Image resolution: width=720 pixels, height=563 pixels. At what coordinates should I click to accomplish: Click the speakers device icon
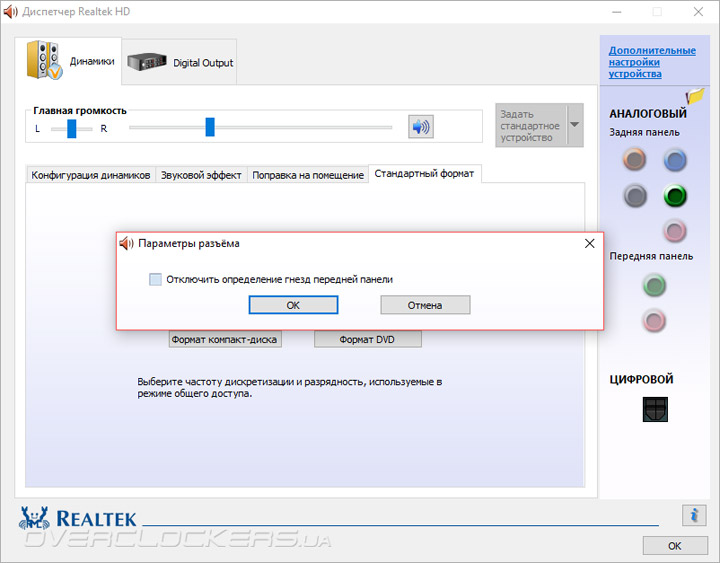(44, 60)
